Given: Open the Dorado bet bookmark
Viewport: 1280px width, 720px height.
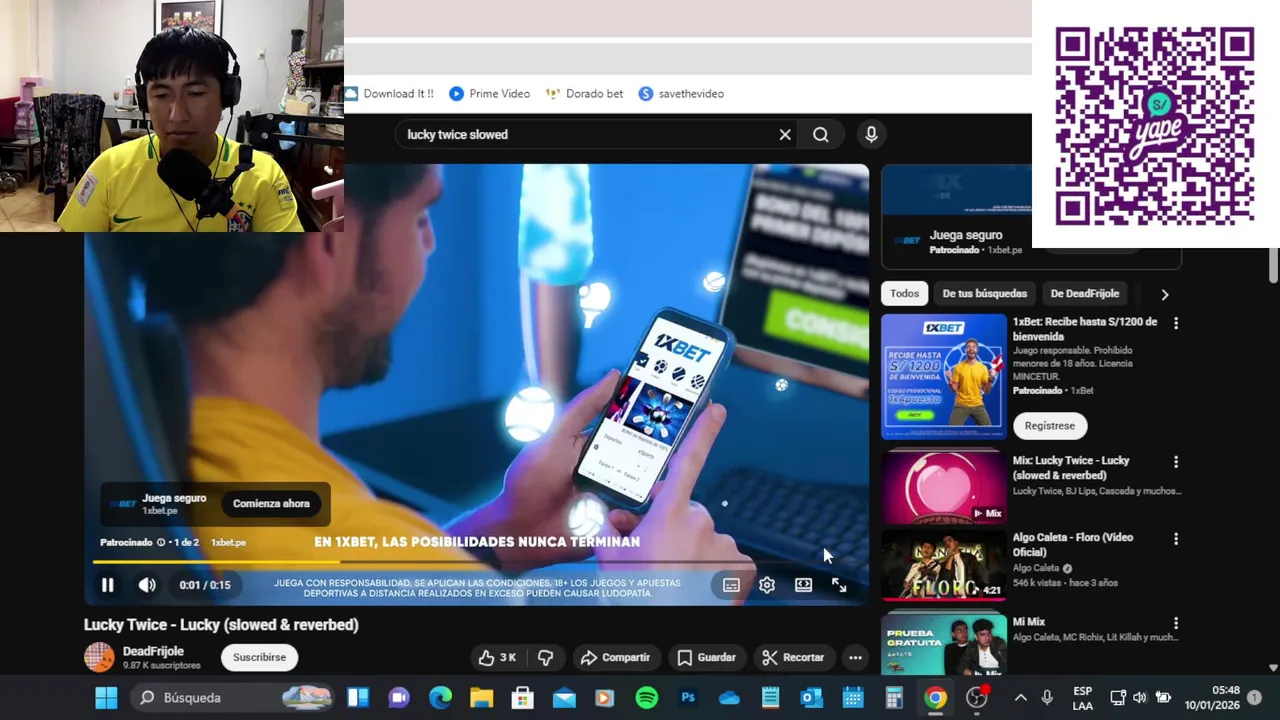Looking at the screenshot, I should coord(584,93).
